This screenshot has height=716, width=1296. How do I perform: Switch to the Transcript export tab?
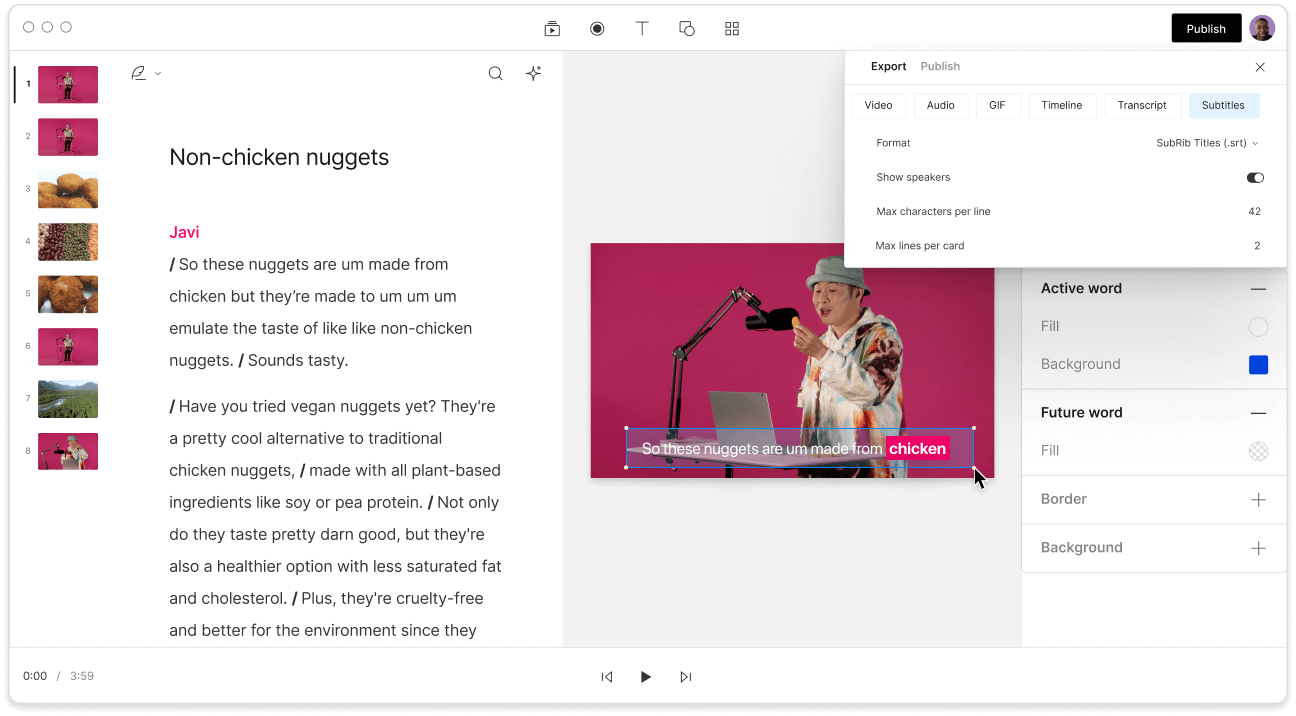[1143, 105]
